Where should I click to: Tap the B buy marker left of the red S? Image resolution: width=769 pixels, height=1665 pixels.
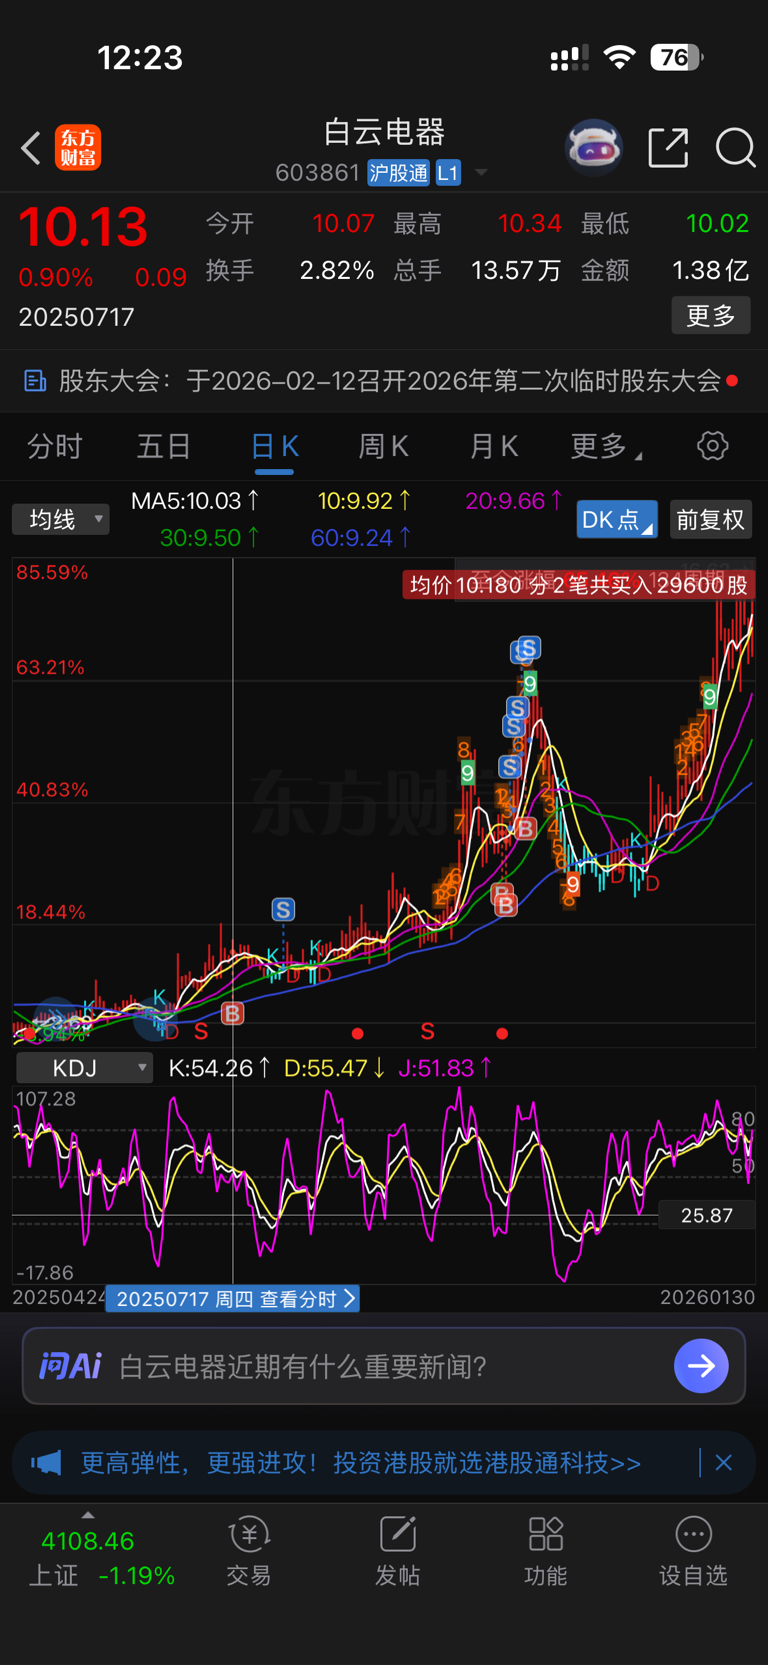point(232,1014)
